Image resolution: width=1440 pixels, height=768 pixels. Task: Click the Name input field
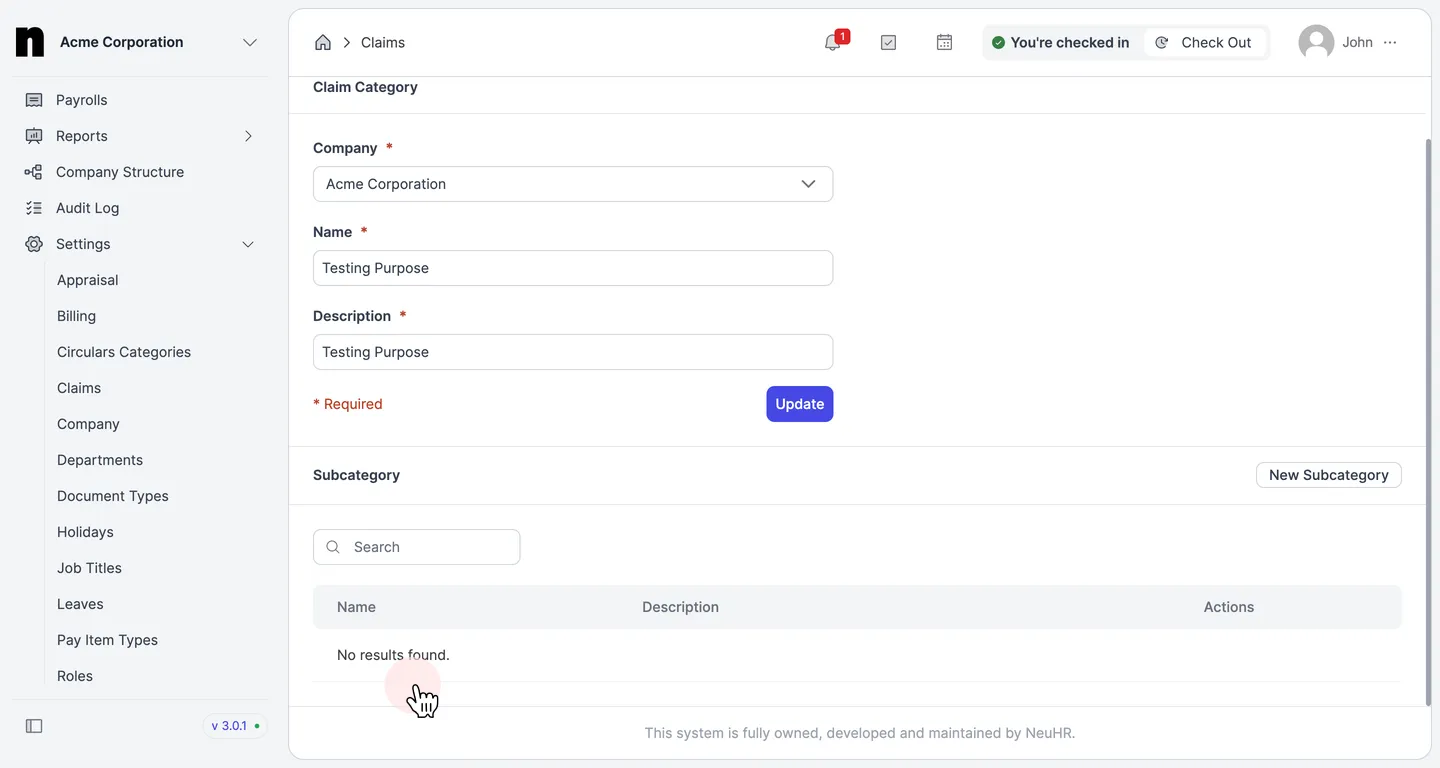573,268
